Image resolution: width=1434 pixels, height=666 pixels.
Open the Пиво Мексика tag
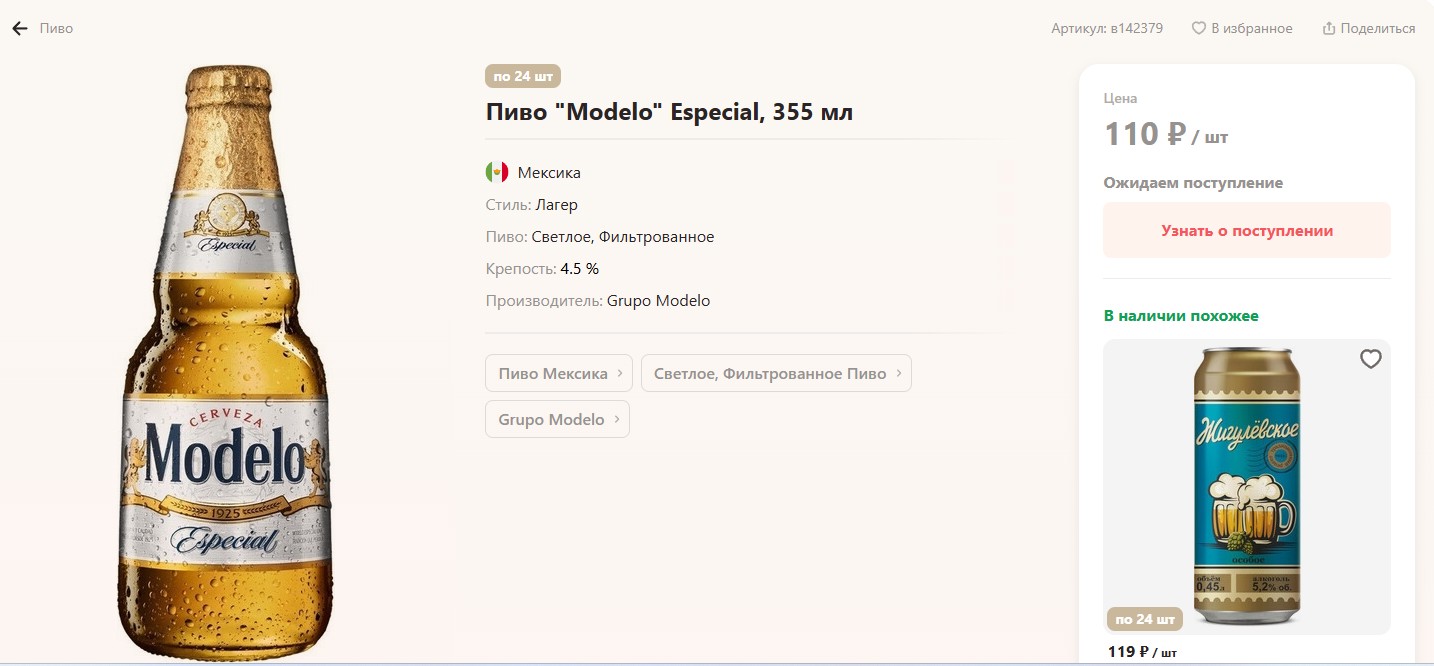click(x=559, y=373)
